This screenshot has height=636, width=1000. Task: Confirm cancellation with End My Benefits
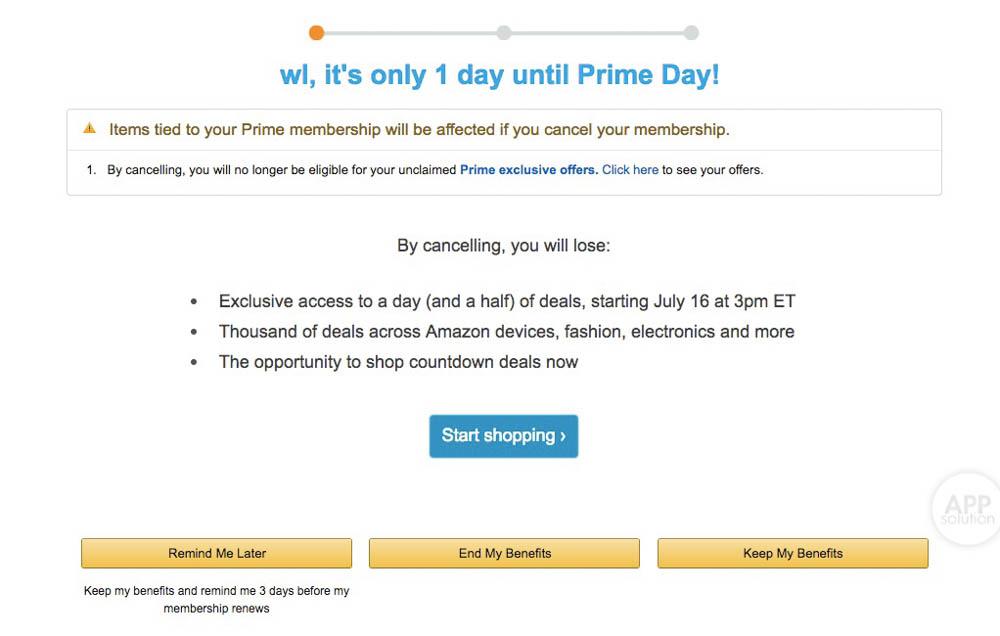coord(504,553)
